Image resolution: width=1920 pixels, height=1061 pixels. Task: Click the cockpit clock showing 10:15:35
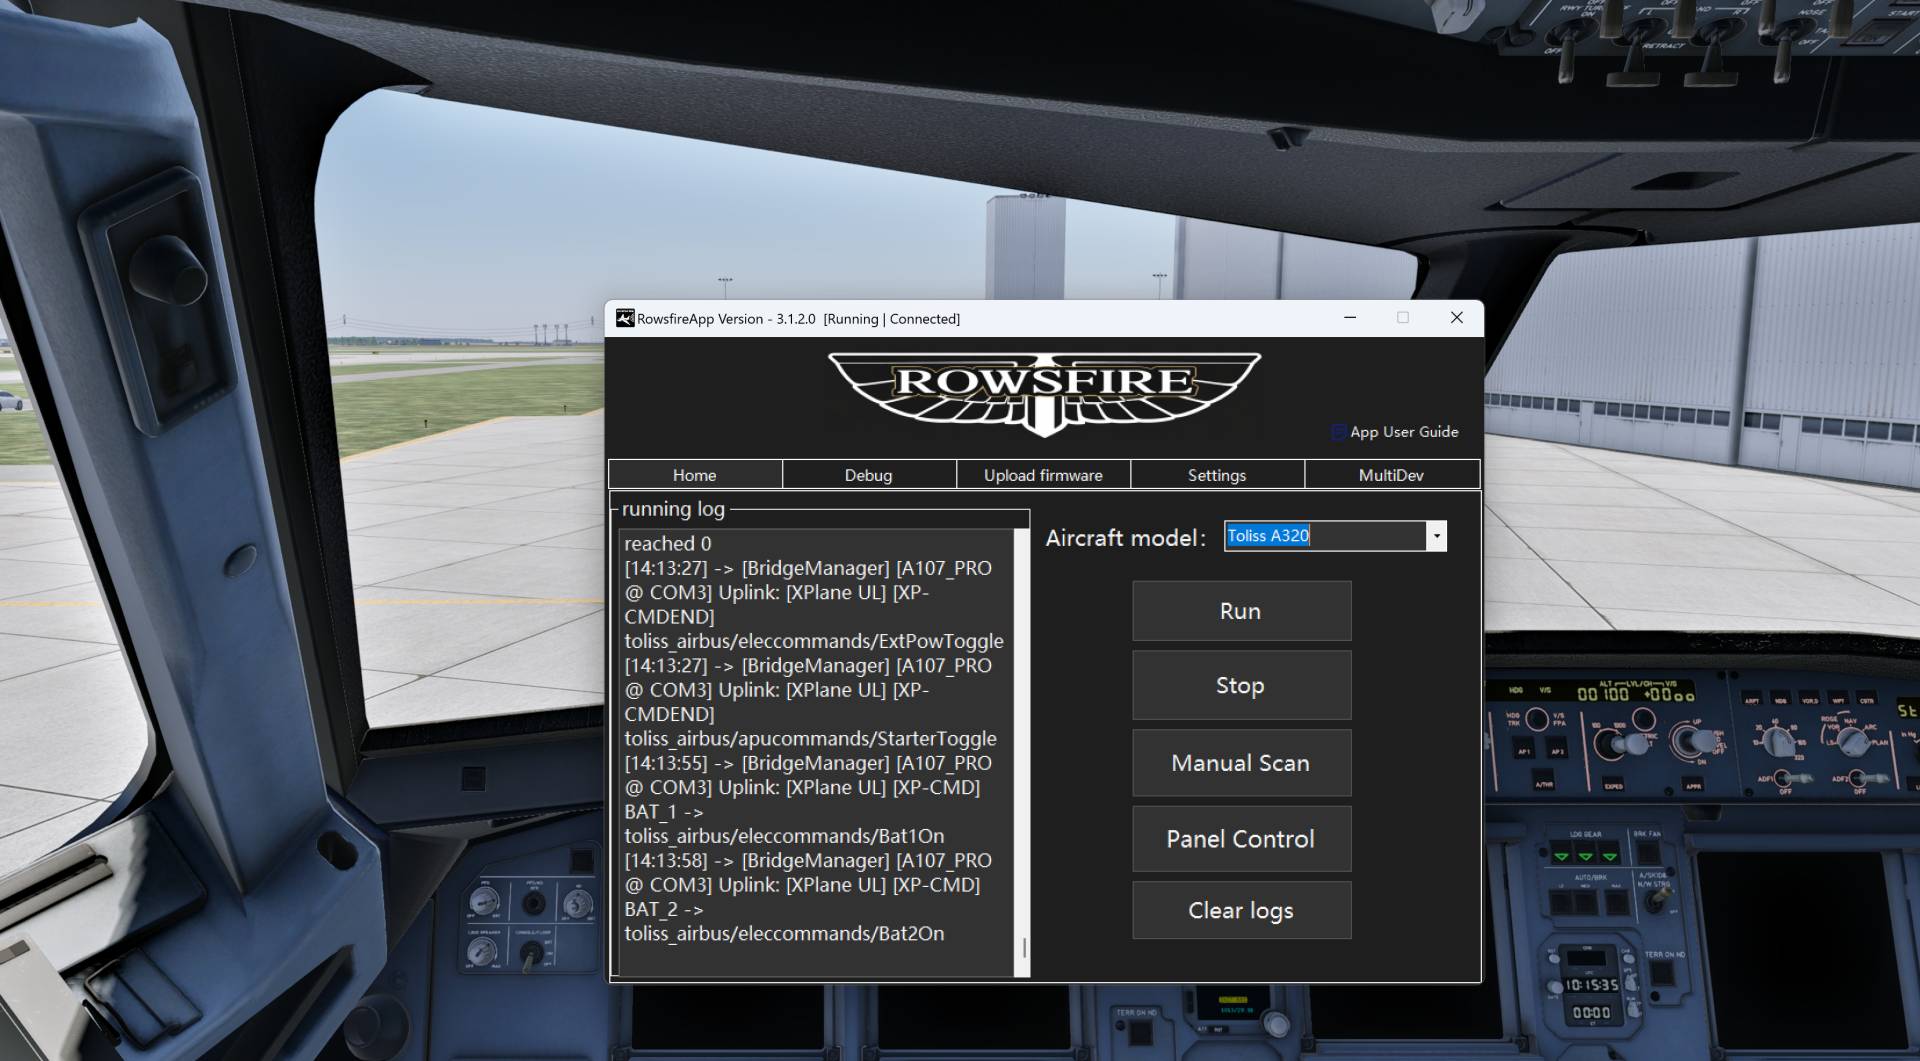[x=1591, y=985]
